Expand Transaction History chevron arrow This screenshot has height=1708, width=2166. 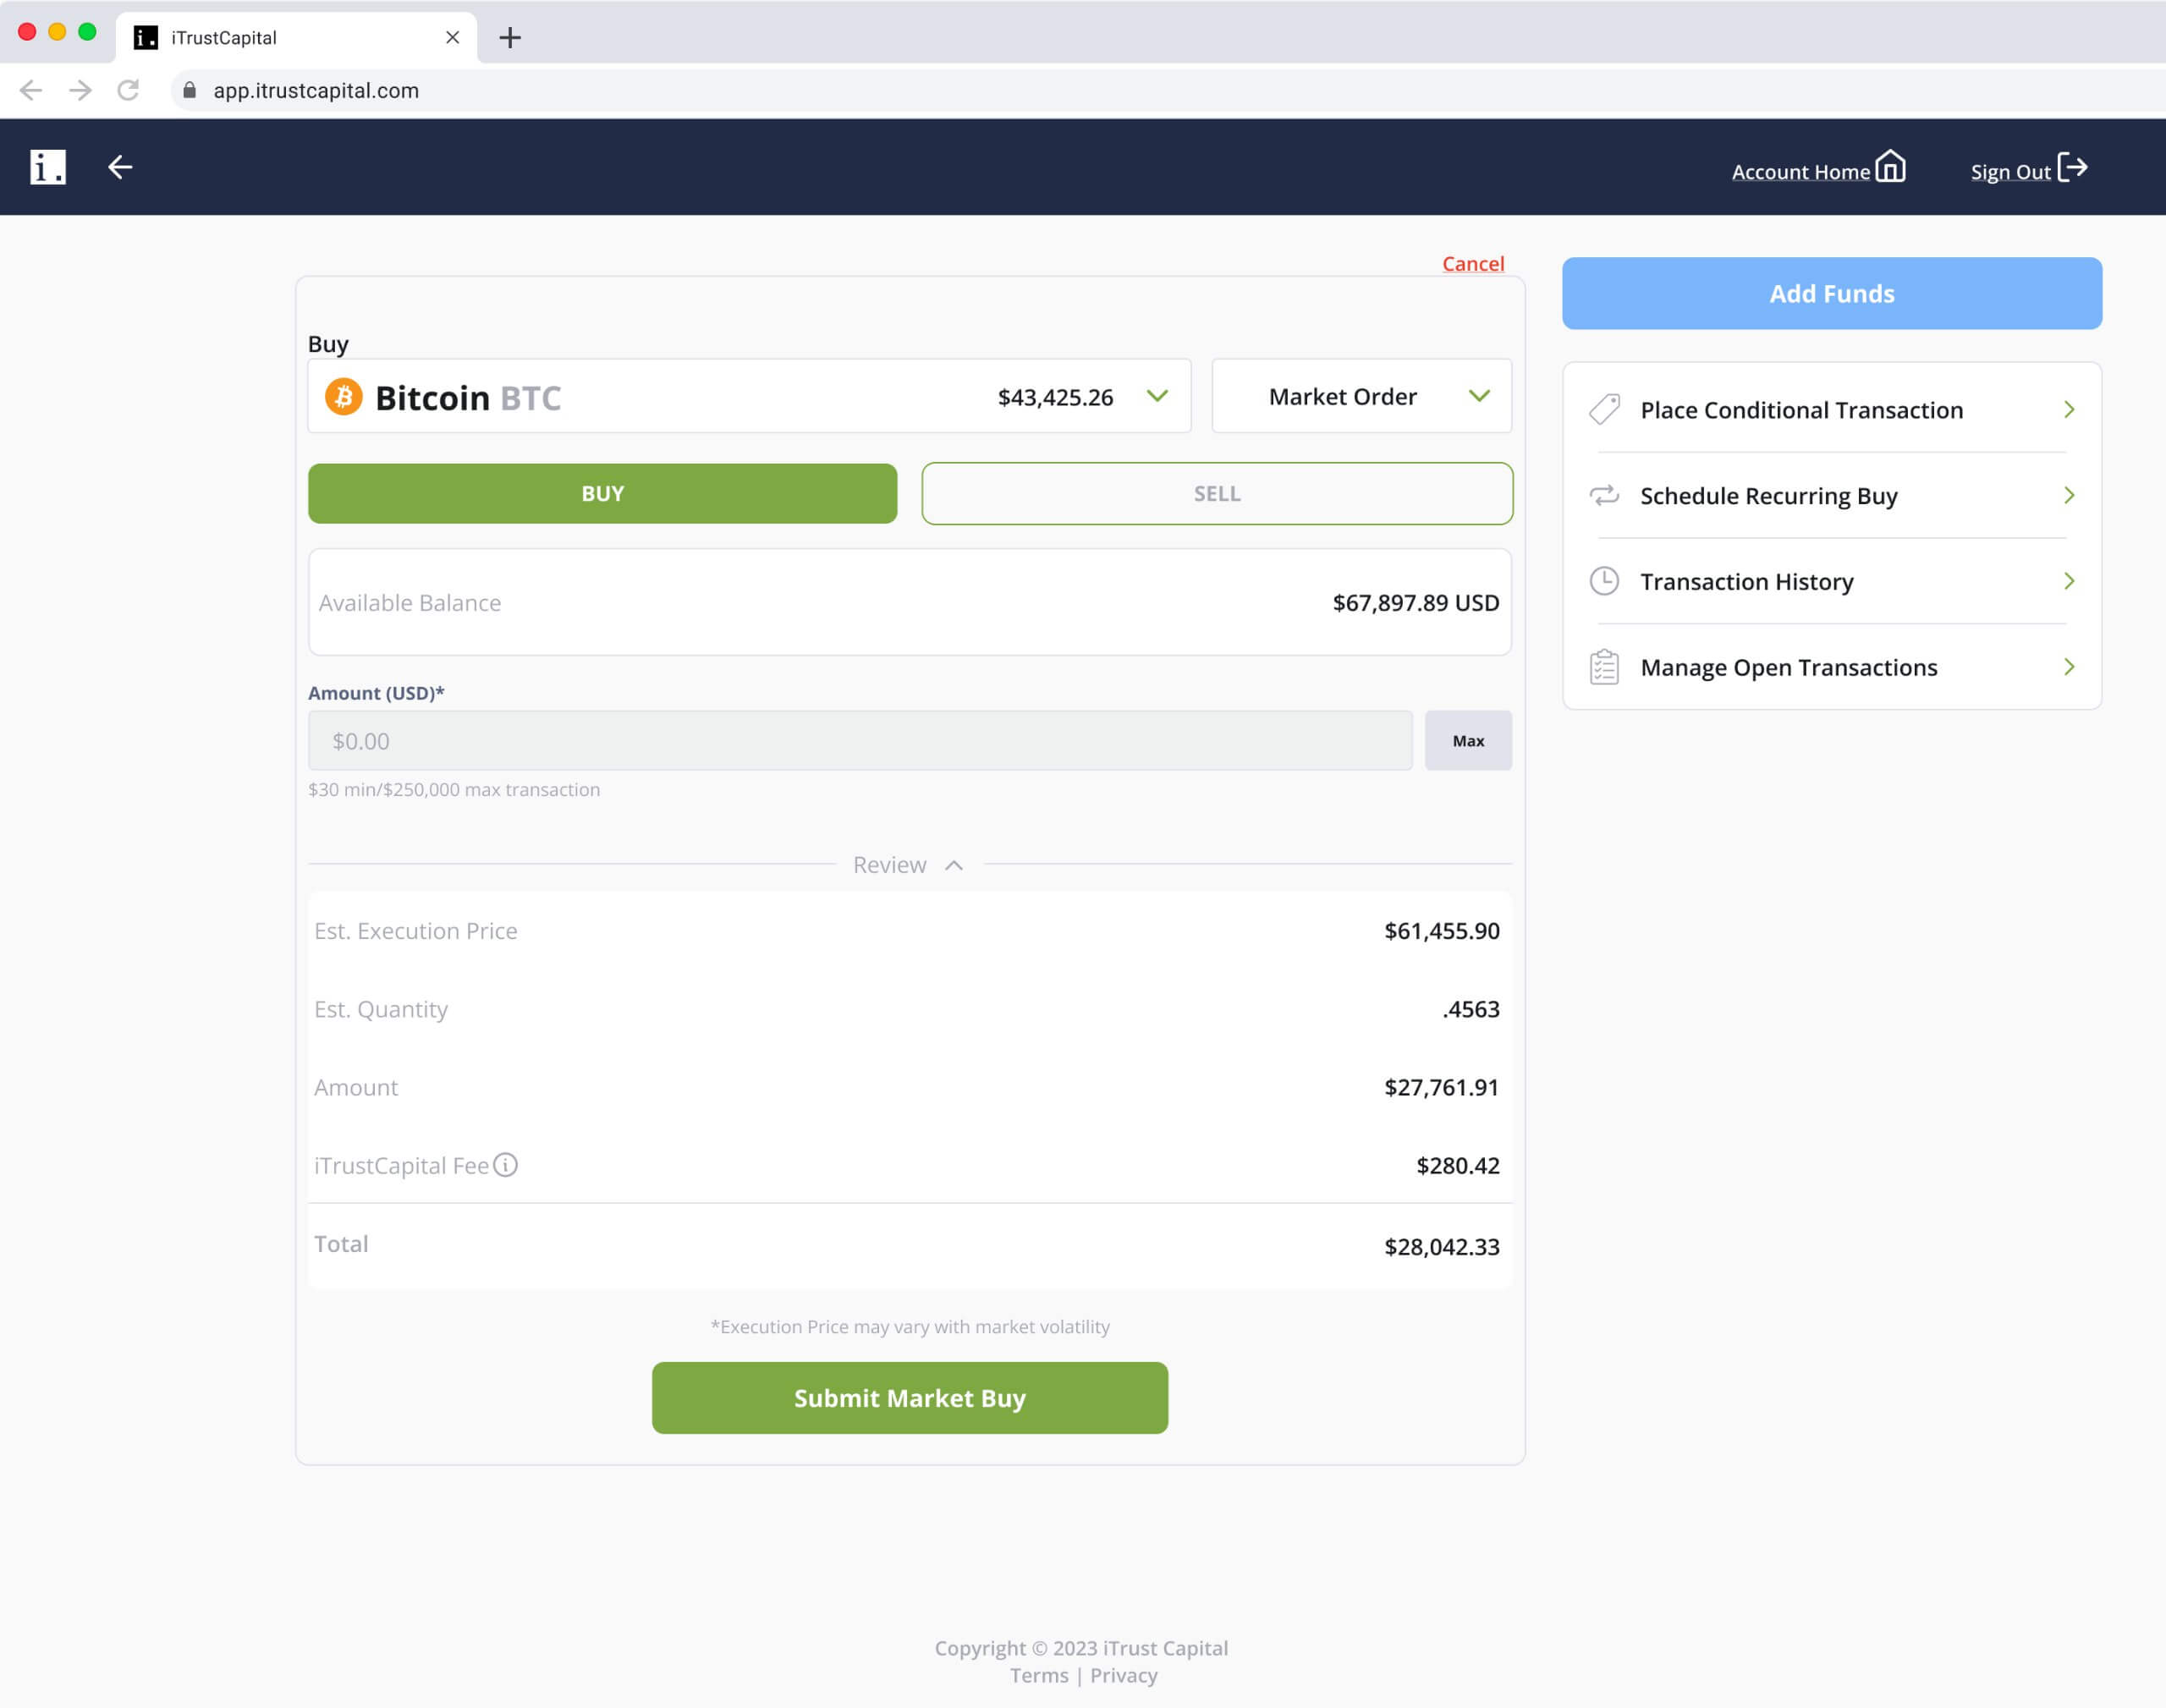2069,581
